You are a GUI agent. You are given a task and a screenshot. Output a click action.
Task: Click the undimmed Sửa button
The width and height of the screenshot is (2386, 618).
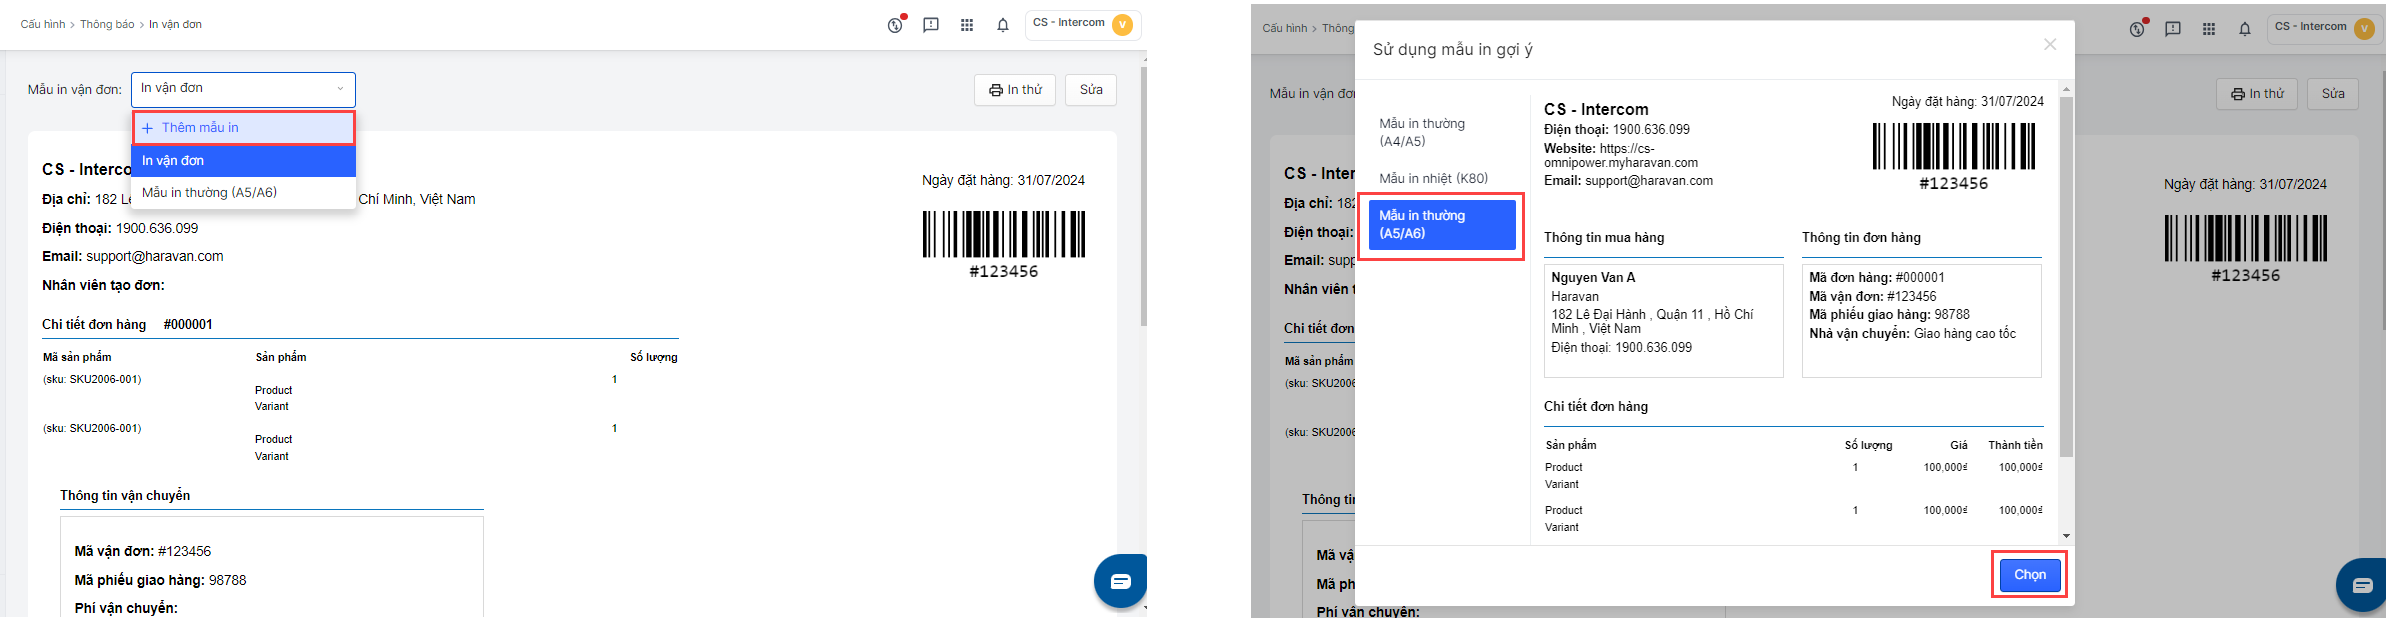tap(1091, 90)
